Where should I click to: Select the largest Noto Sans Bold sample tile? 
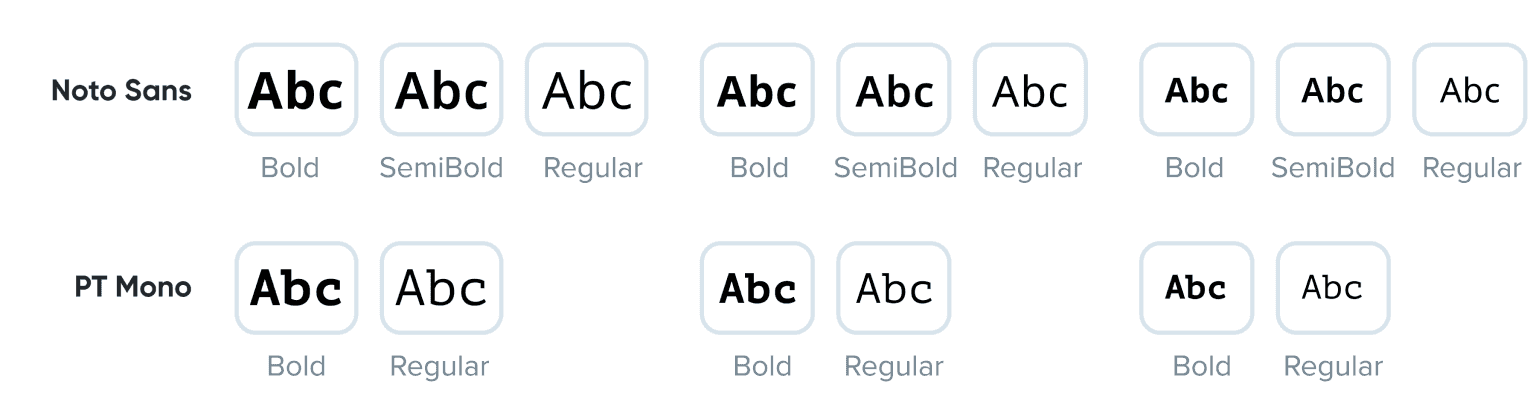click(x=296, y=90)
